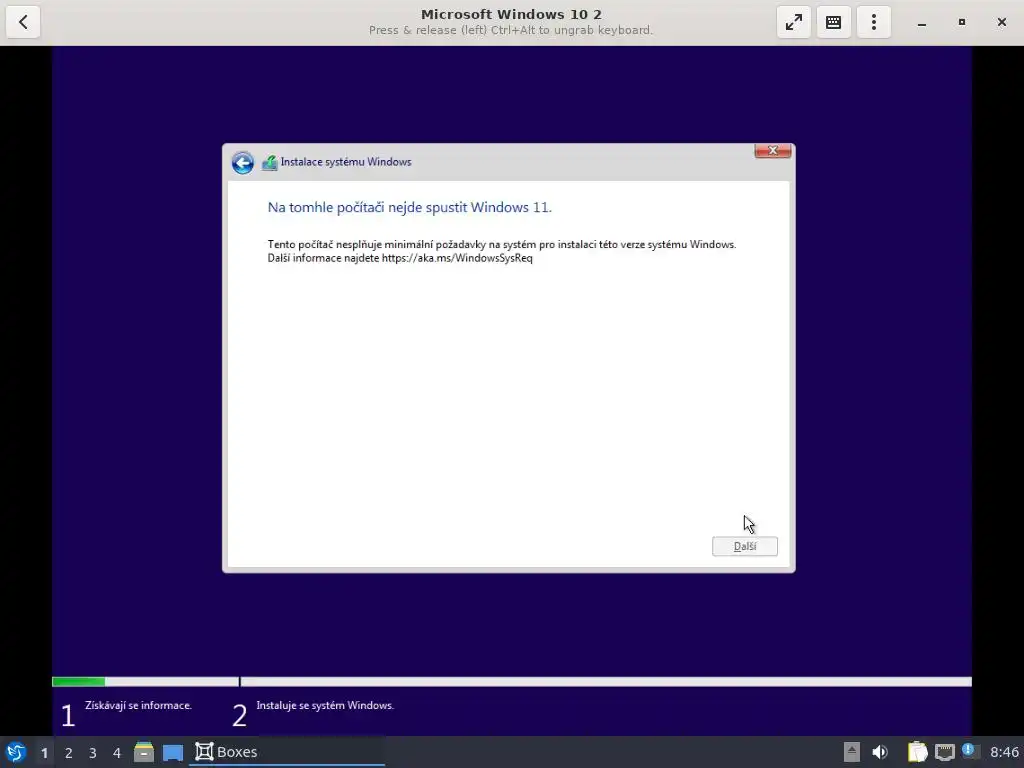Open the start menu in the taskbar
Image resolution: width=1024 pixels, height=768 pixels.
pos(16,752)
